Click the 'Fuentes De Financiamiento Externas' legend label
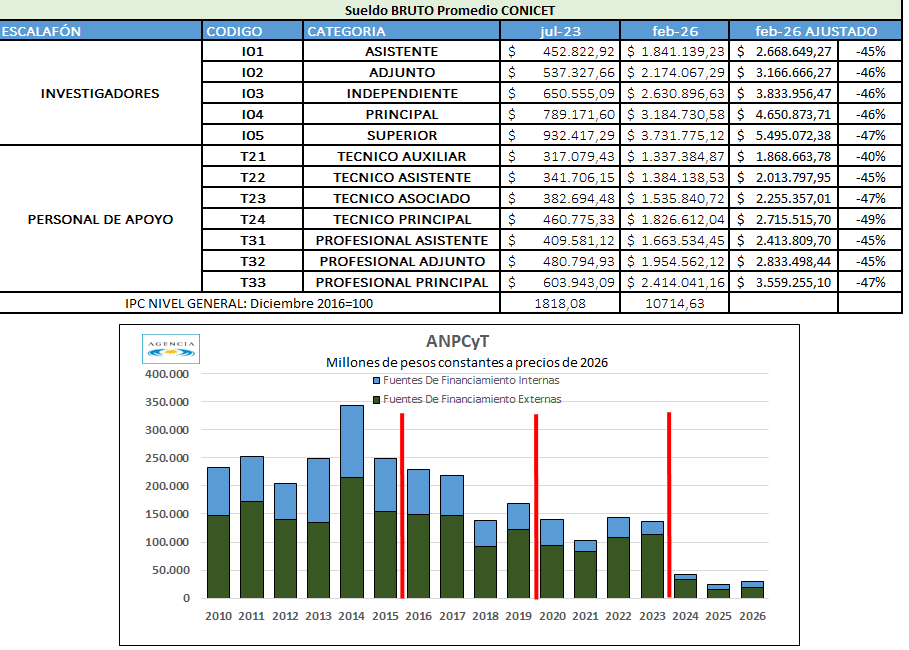 click(x=472, y=400)
